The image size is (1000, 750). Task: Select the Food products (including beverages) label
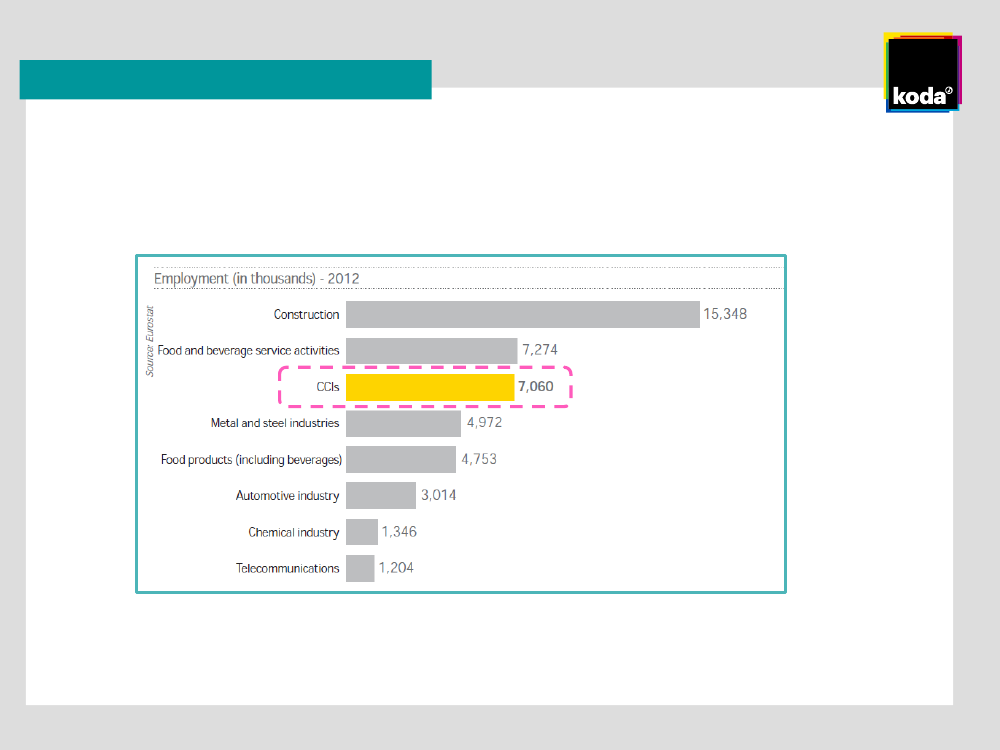[251, 460]
